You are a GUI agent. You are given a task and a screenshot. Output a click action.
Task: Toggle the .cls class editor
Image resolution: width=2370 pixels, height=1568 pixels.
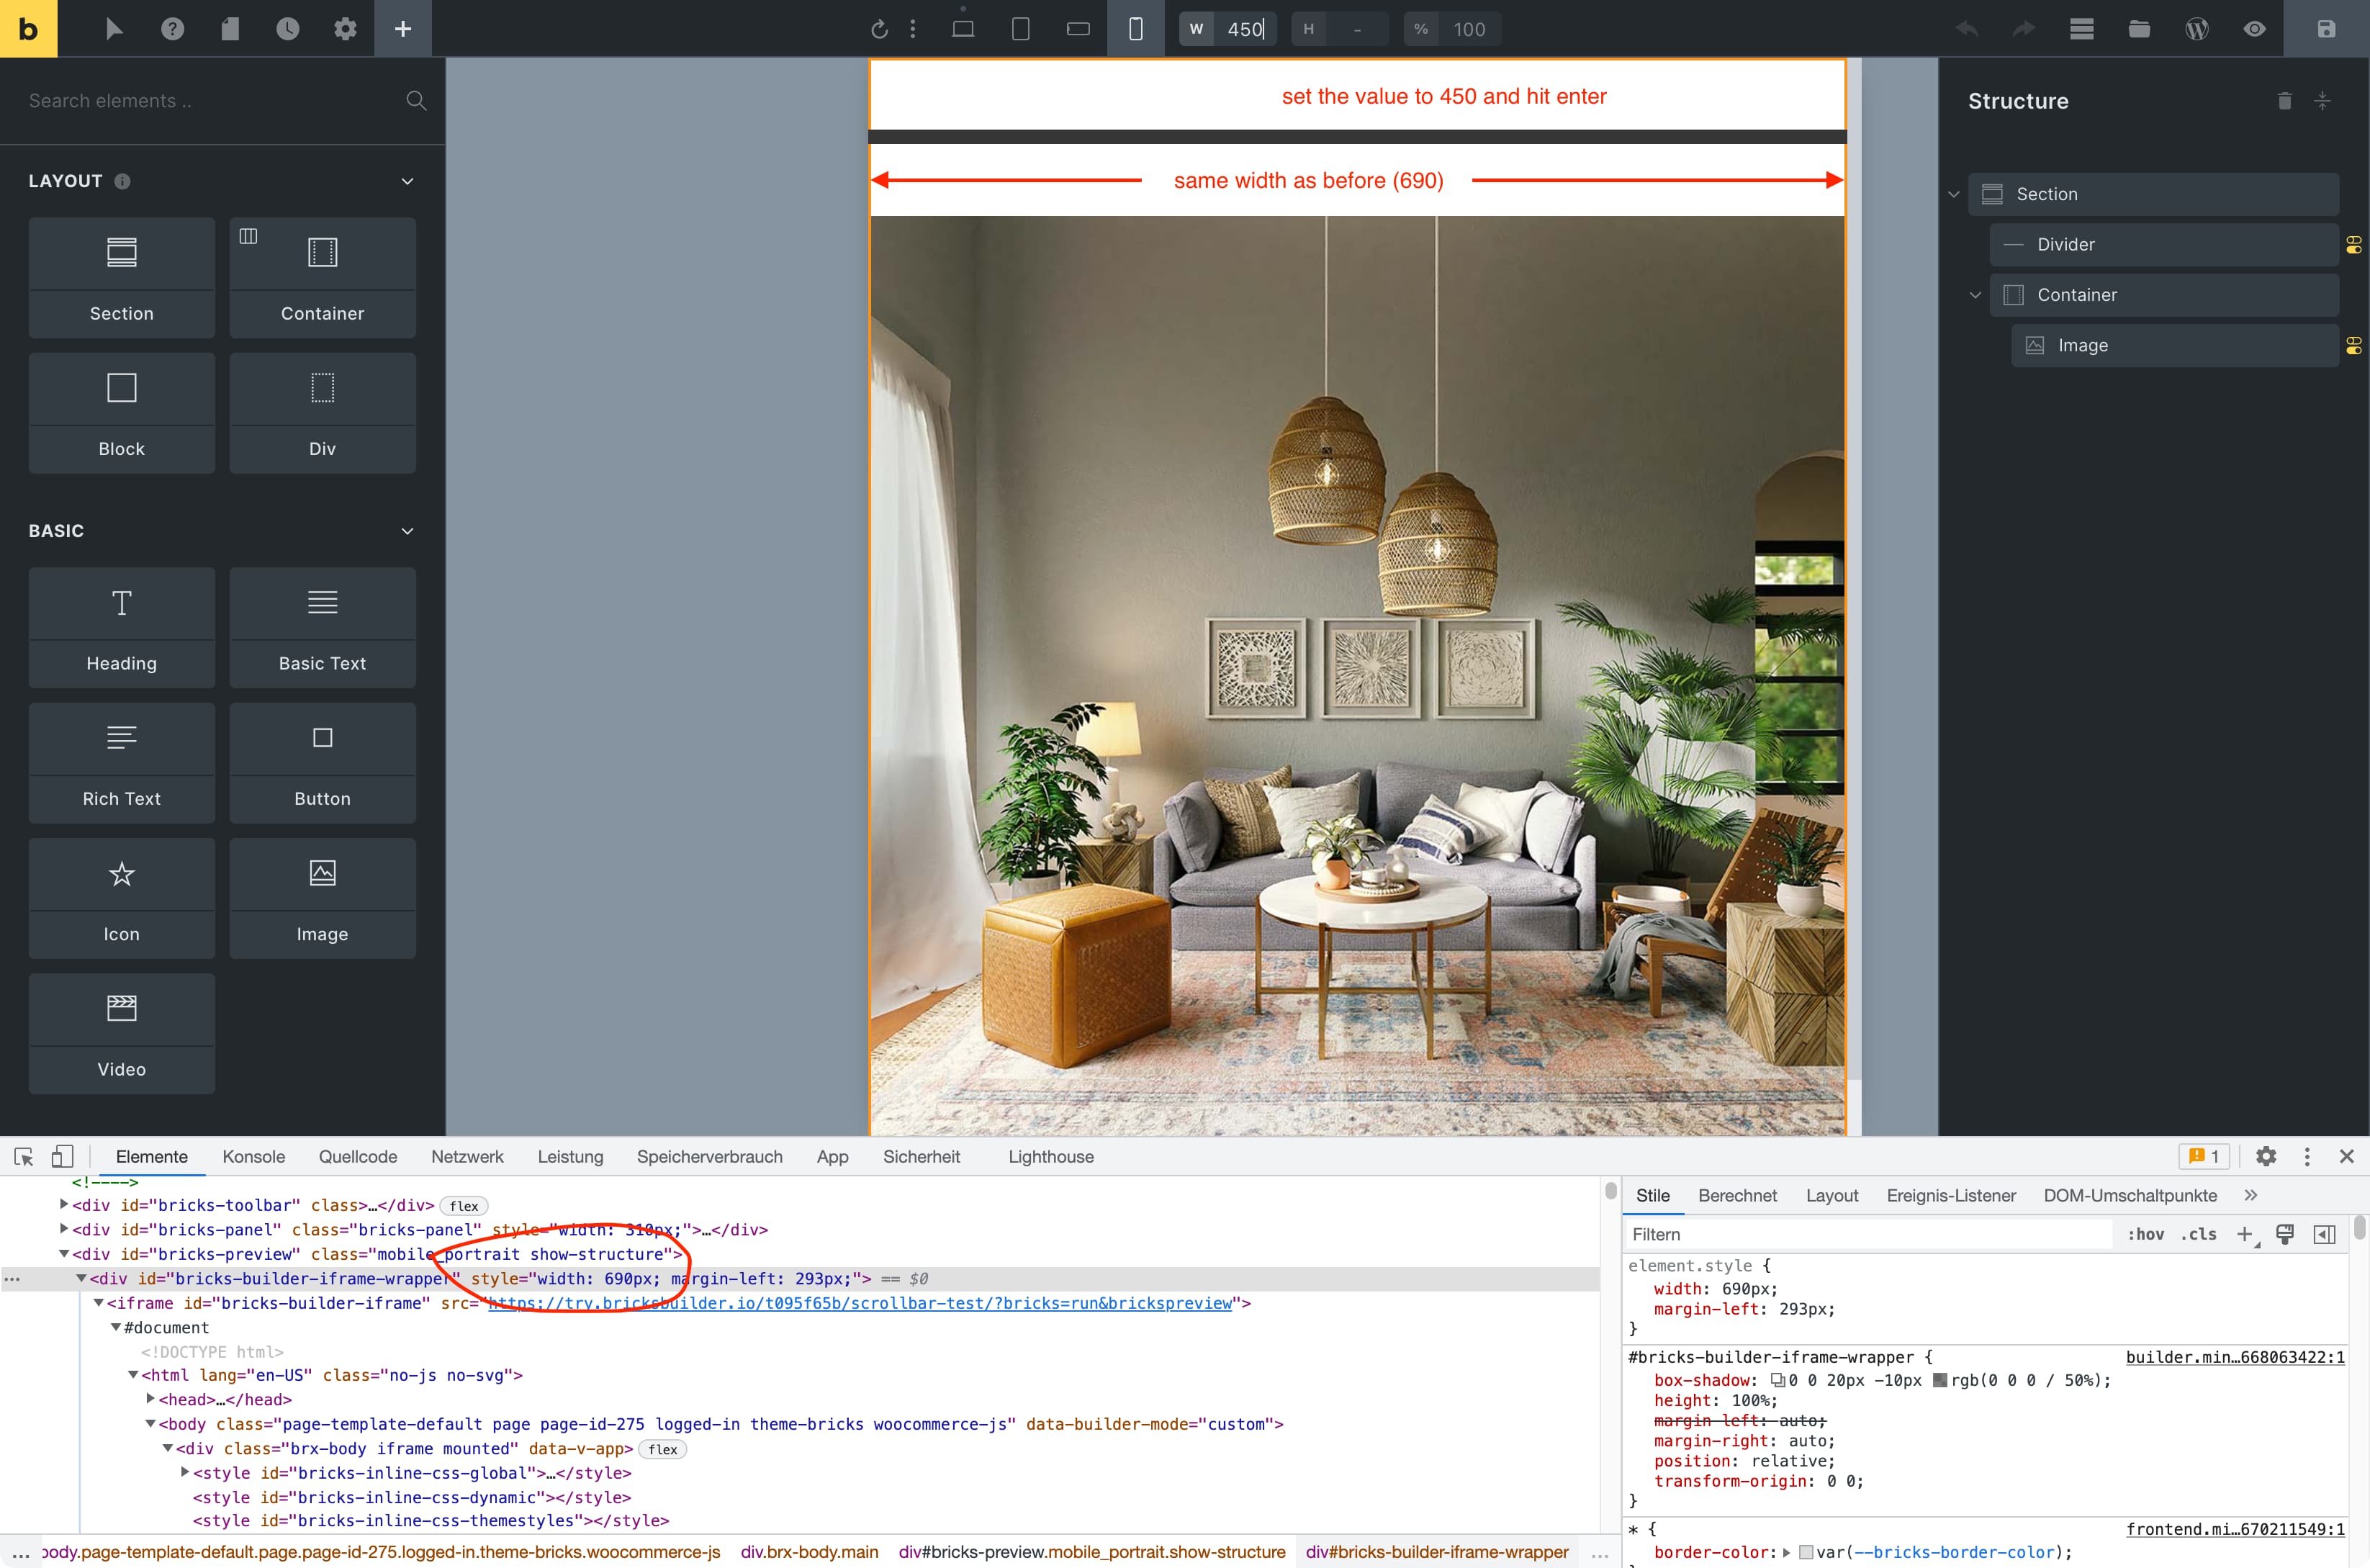tap(2198, 1234)
